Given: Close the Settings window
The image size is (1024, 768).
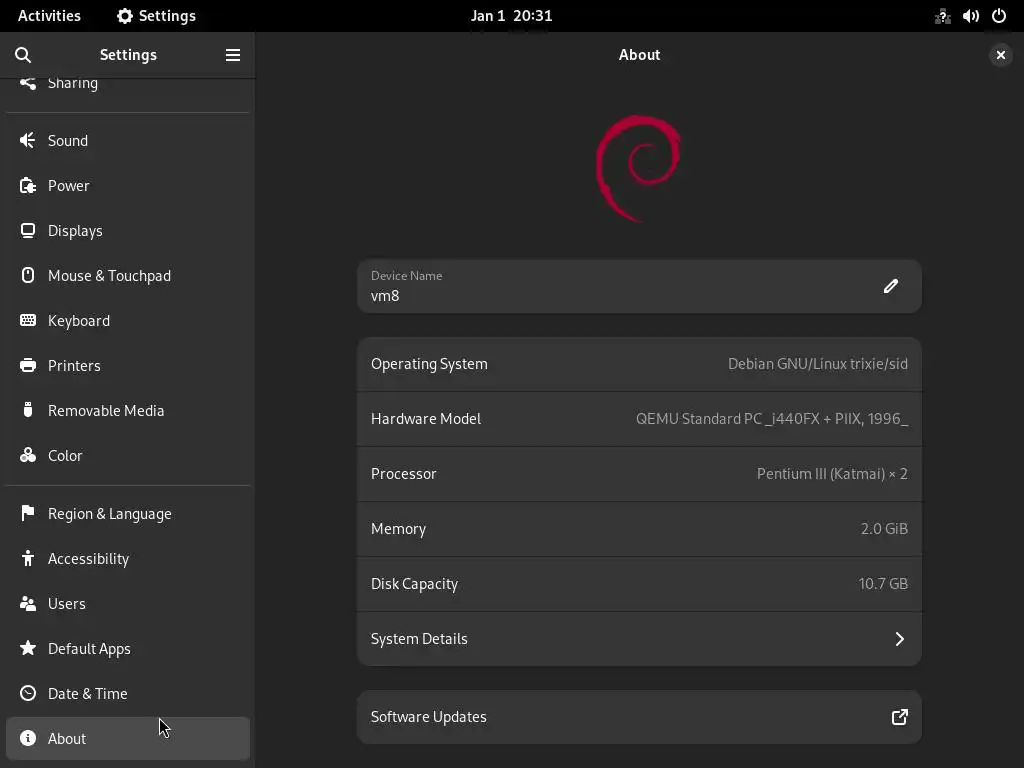Looking at the screenshot, I should [1000, 55].
